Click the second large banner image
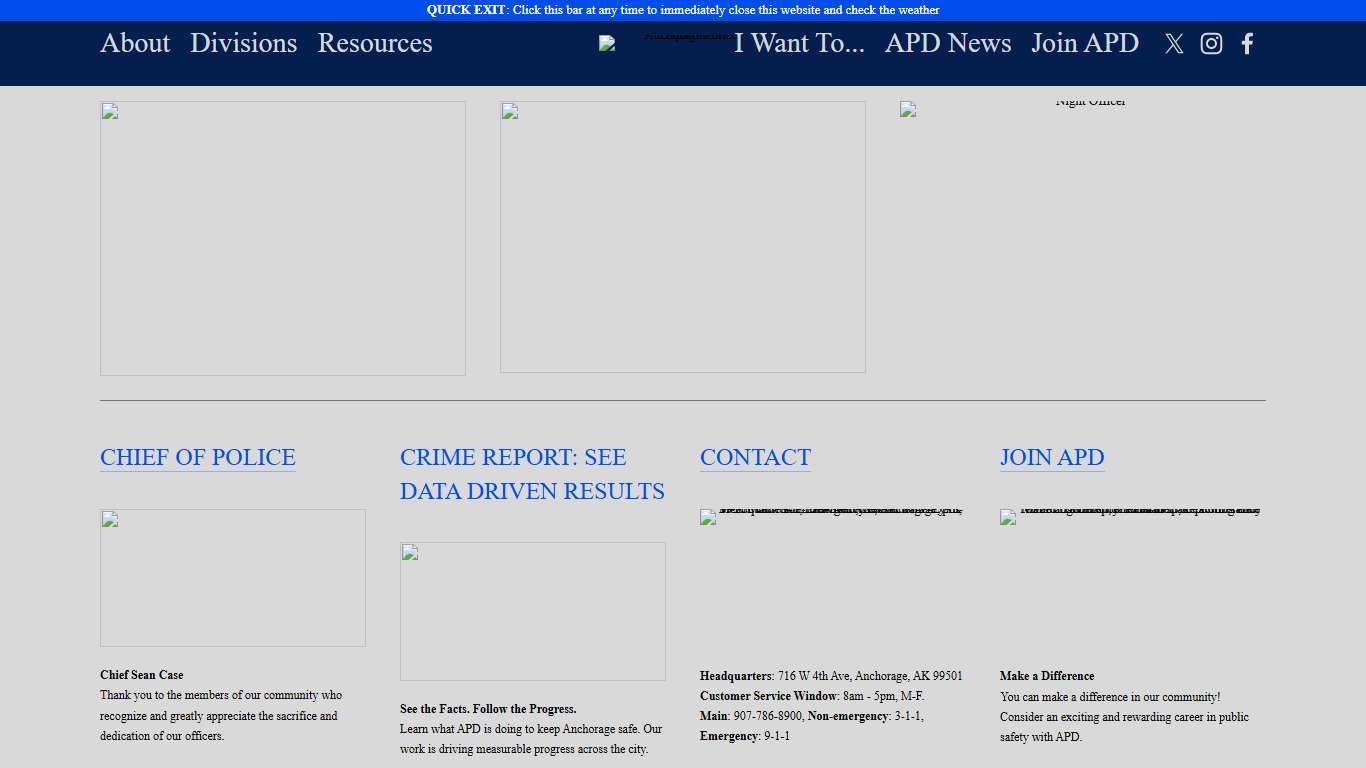 click(x=683, y=237)
